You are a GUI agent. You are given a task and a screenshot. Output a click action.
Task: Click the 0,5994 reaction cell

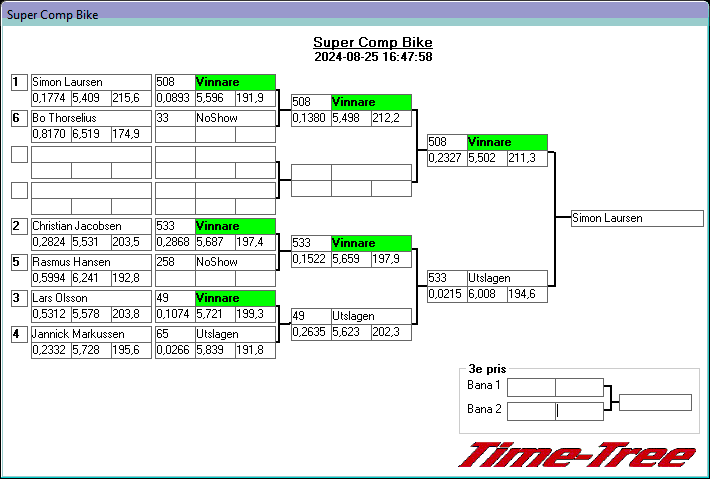(51, 278)
